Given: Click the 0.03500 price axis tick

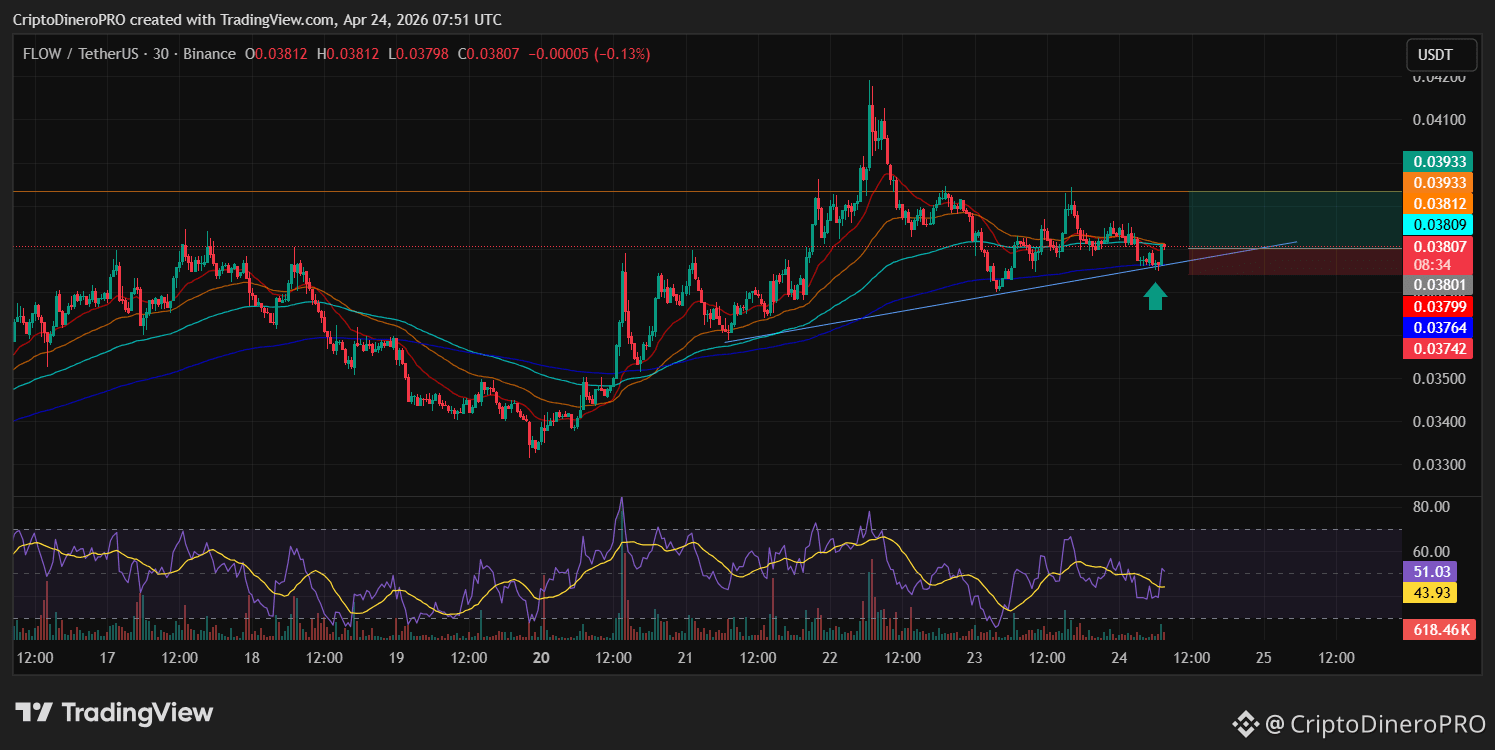Looking at the screenshot, I should pos(1439,379).
